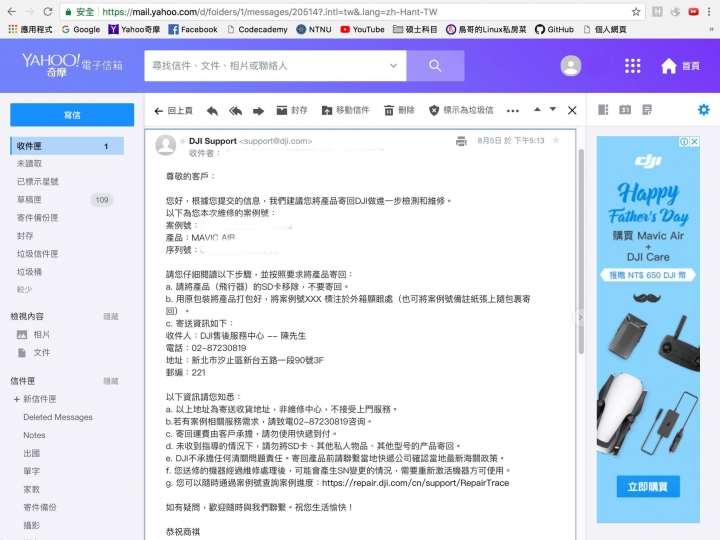The width and height of the screenshot is (720, 540).
Task: Open the 封存 archive folder in sidebar
Action: tap(25, 236)
